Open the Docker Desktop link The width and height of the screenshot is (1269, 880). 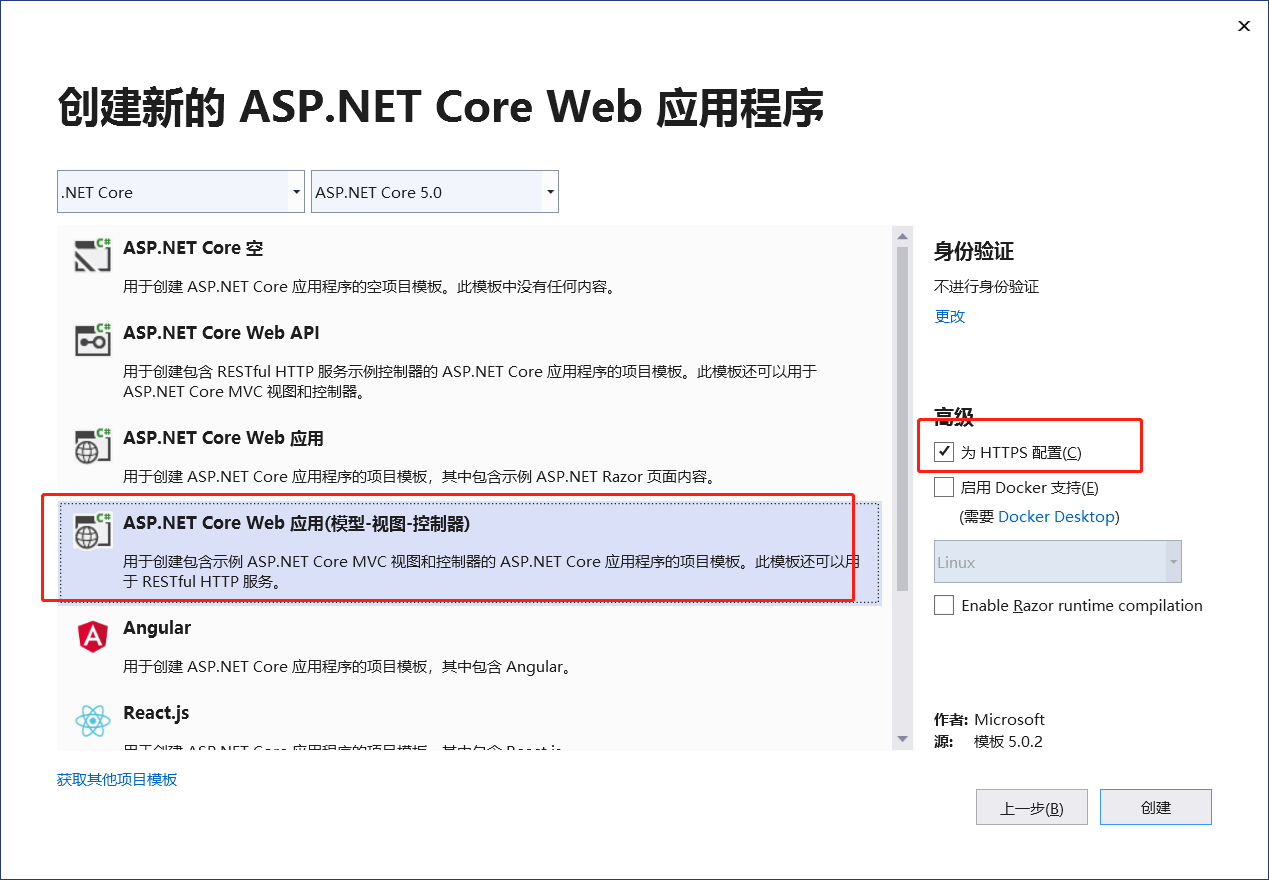[1056, 517]
